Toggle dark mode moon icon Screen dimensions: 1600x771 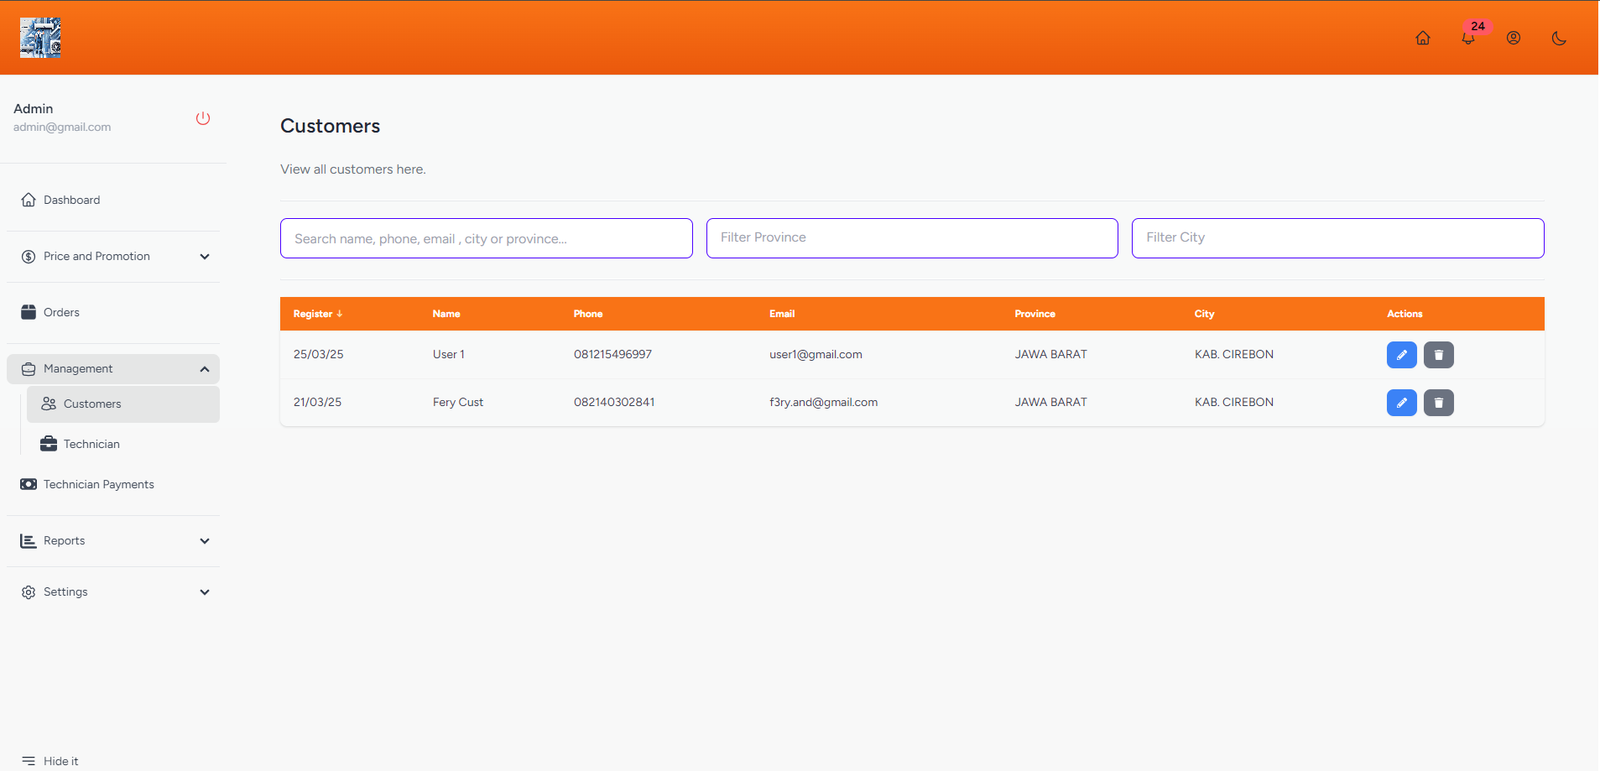tap(1558, 38)
